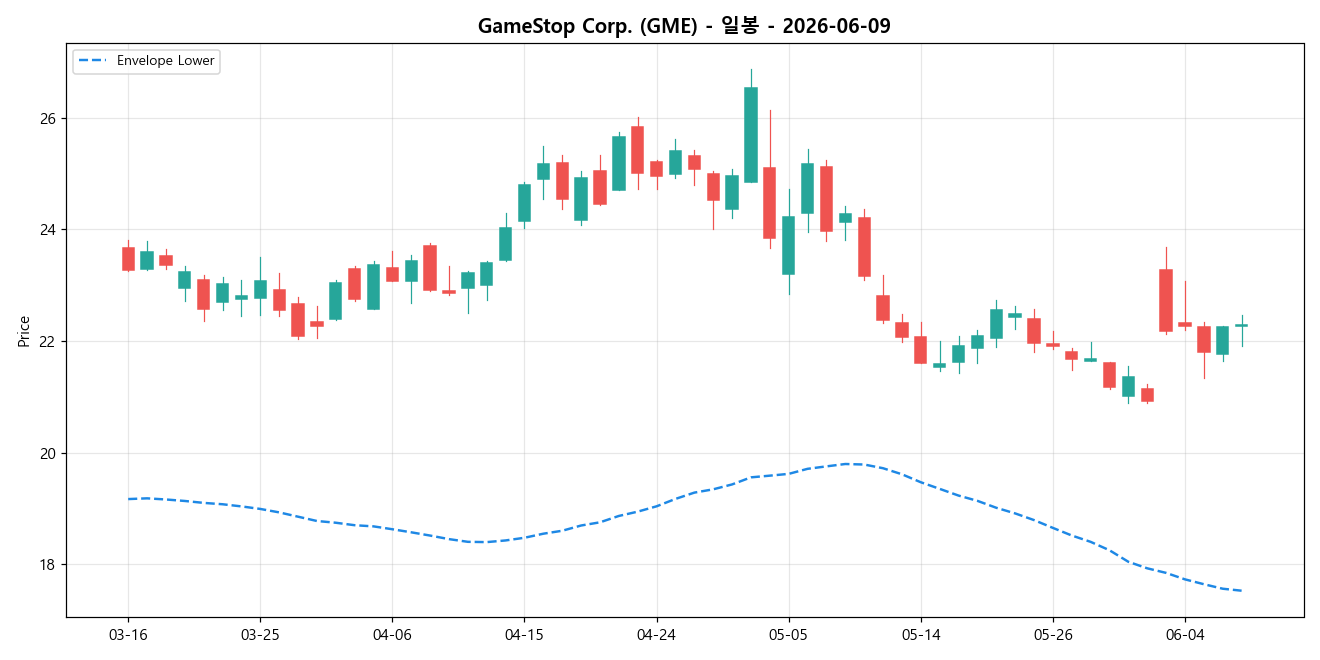Click the x-axis date label 05-14

pyautogui.click(x=920, y=635)
